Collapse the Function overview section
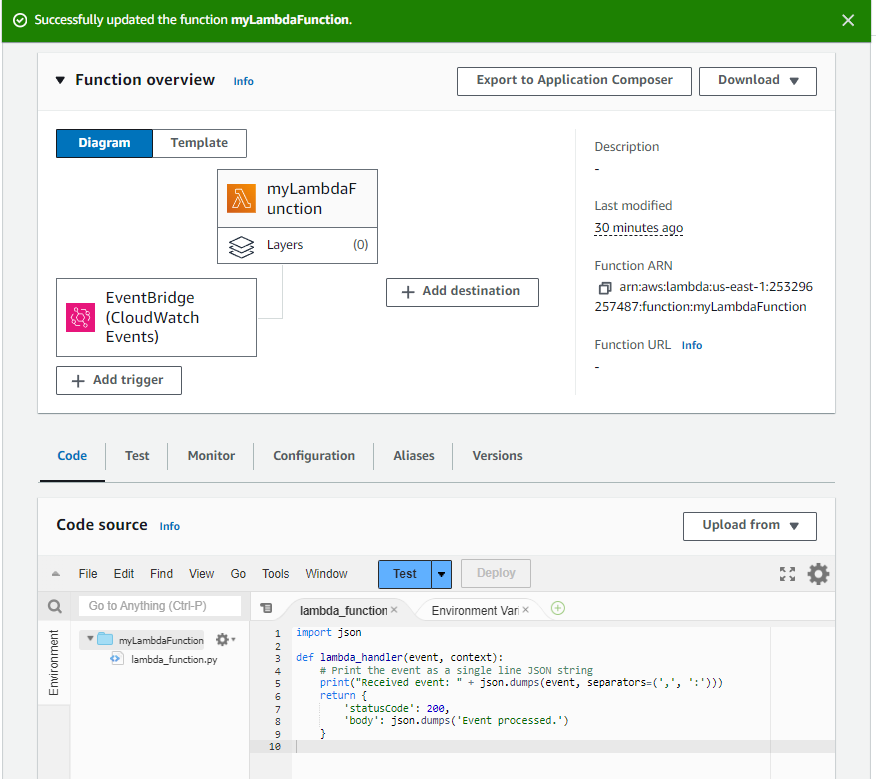This screenshot has width=876, height=779. point(60,80)
